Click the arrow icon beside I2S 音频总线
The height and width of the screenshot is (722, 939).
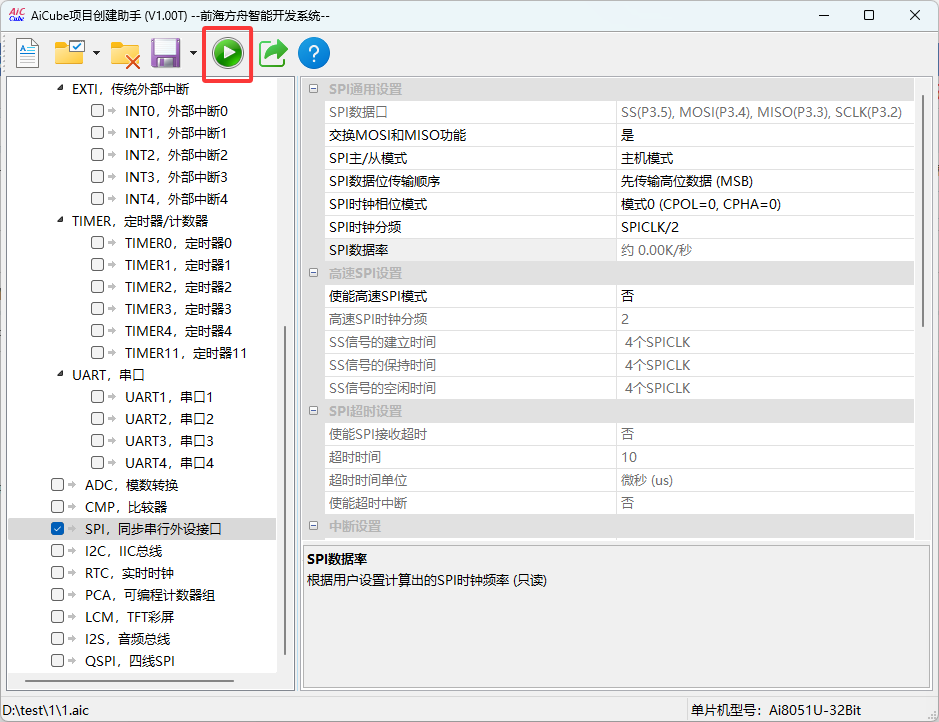click(72, 639)
